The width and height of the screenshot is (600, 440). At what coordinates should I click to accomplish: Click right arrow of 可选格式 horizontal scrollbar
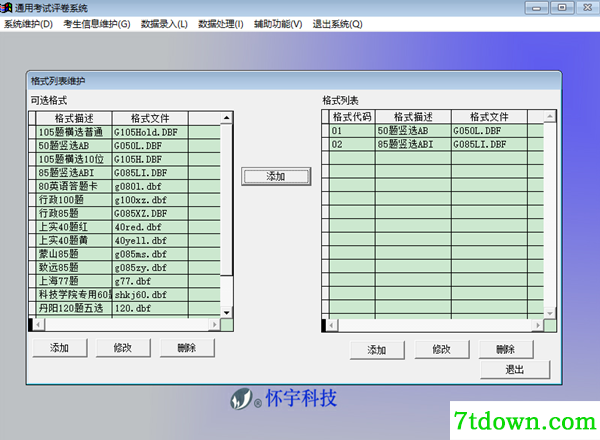[x=215, y=325]
